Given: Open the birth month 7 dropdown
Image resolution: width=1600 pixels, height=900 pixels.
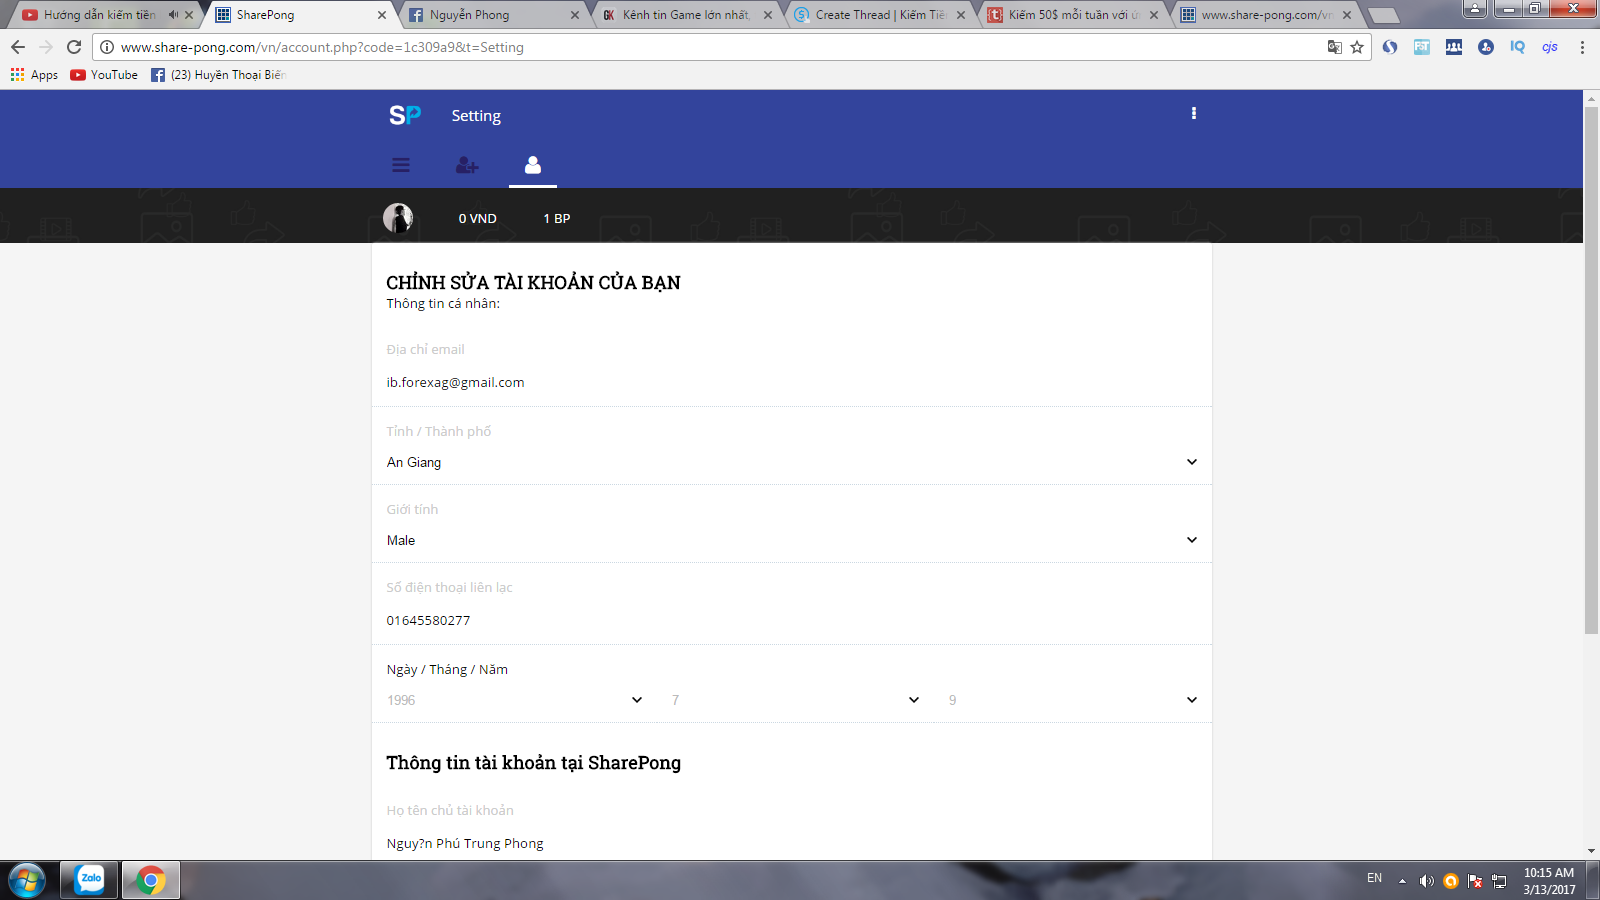Looking at the screenshot, I should (795, 700).
